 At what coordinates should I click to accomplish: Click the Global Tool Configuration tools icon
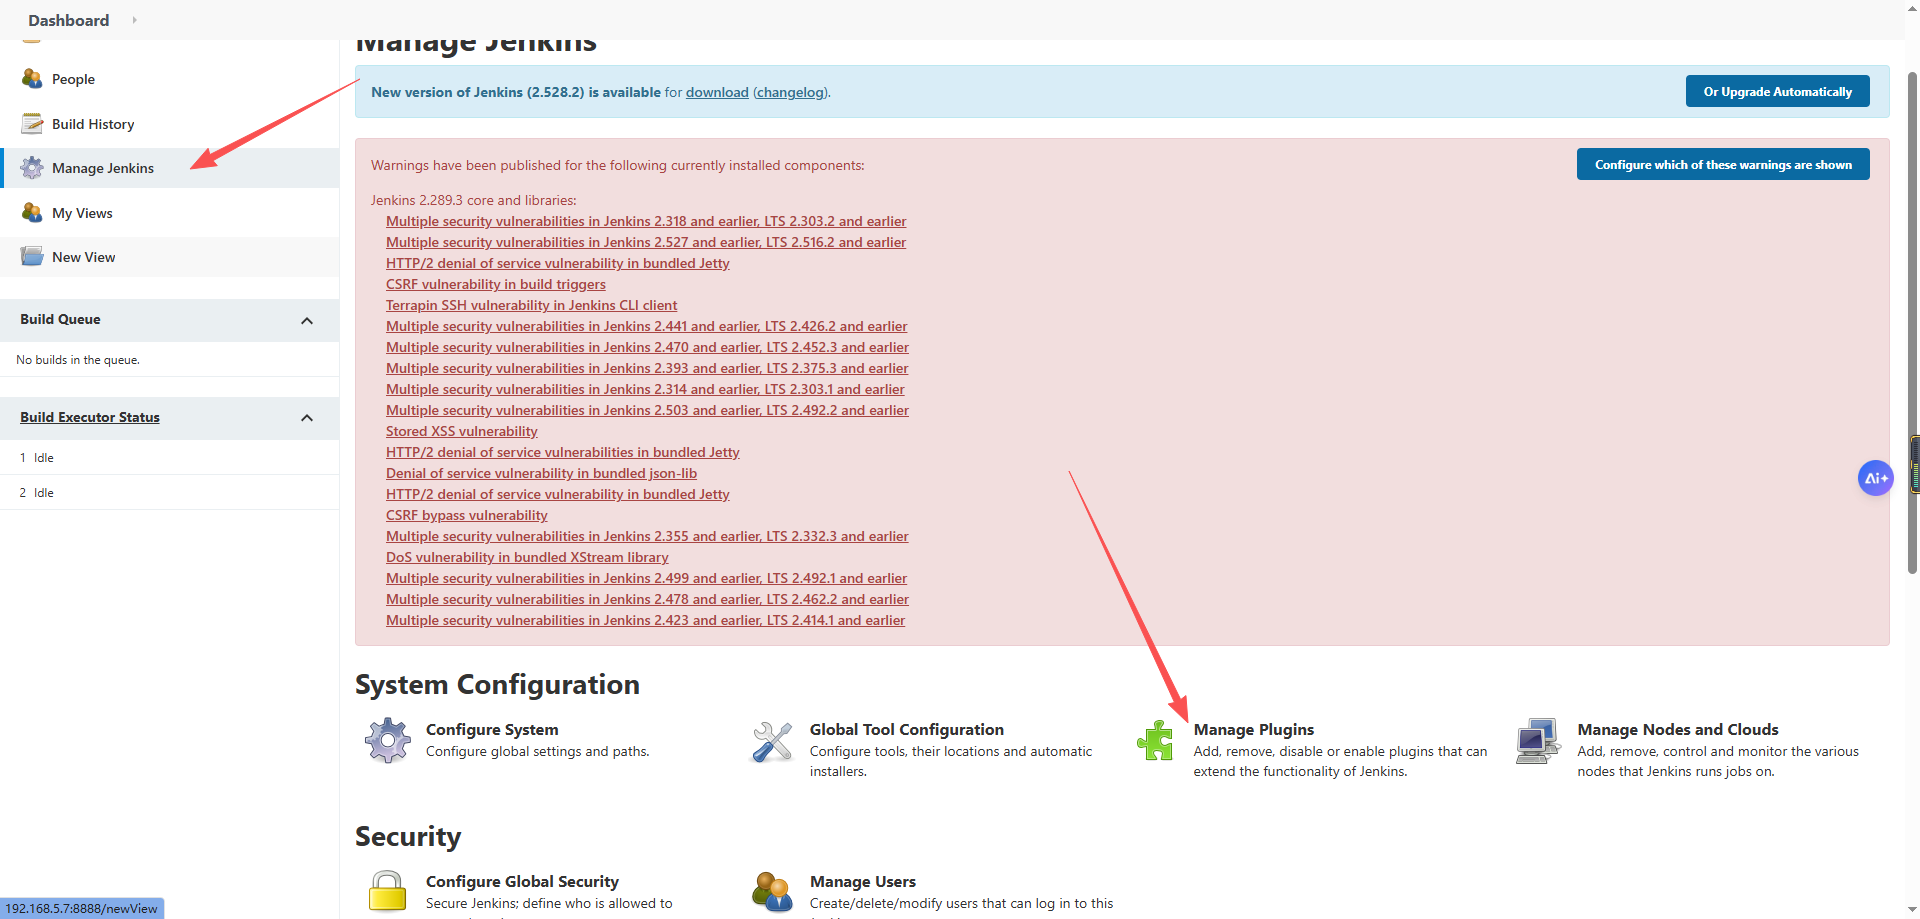click(772, 741)
